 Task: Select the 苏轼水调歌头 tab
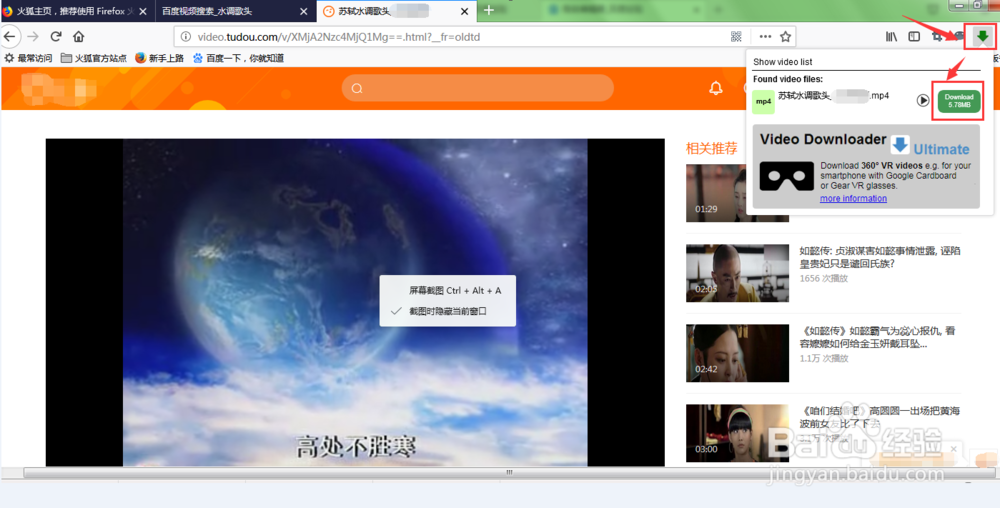[x=396, y=11]
